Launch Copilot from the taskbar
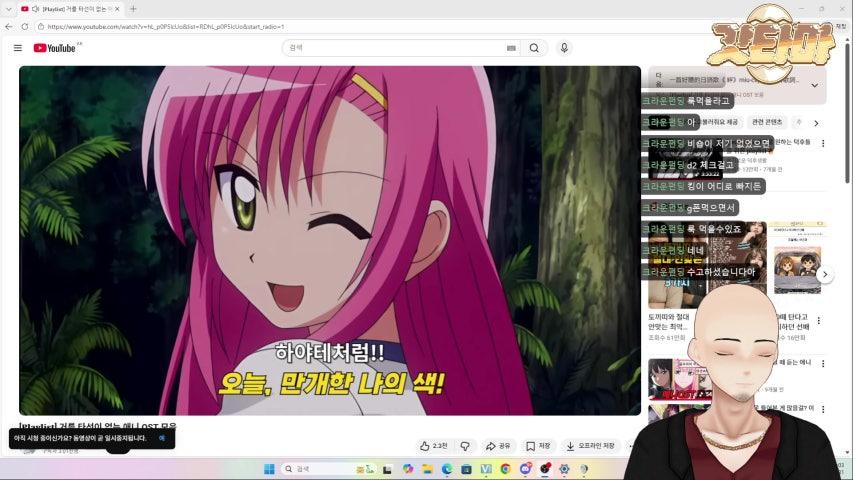This screenshot has width=853, height=480. [x=407, y=469]
